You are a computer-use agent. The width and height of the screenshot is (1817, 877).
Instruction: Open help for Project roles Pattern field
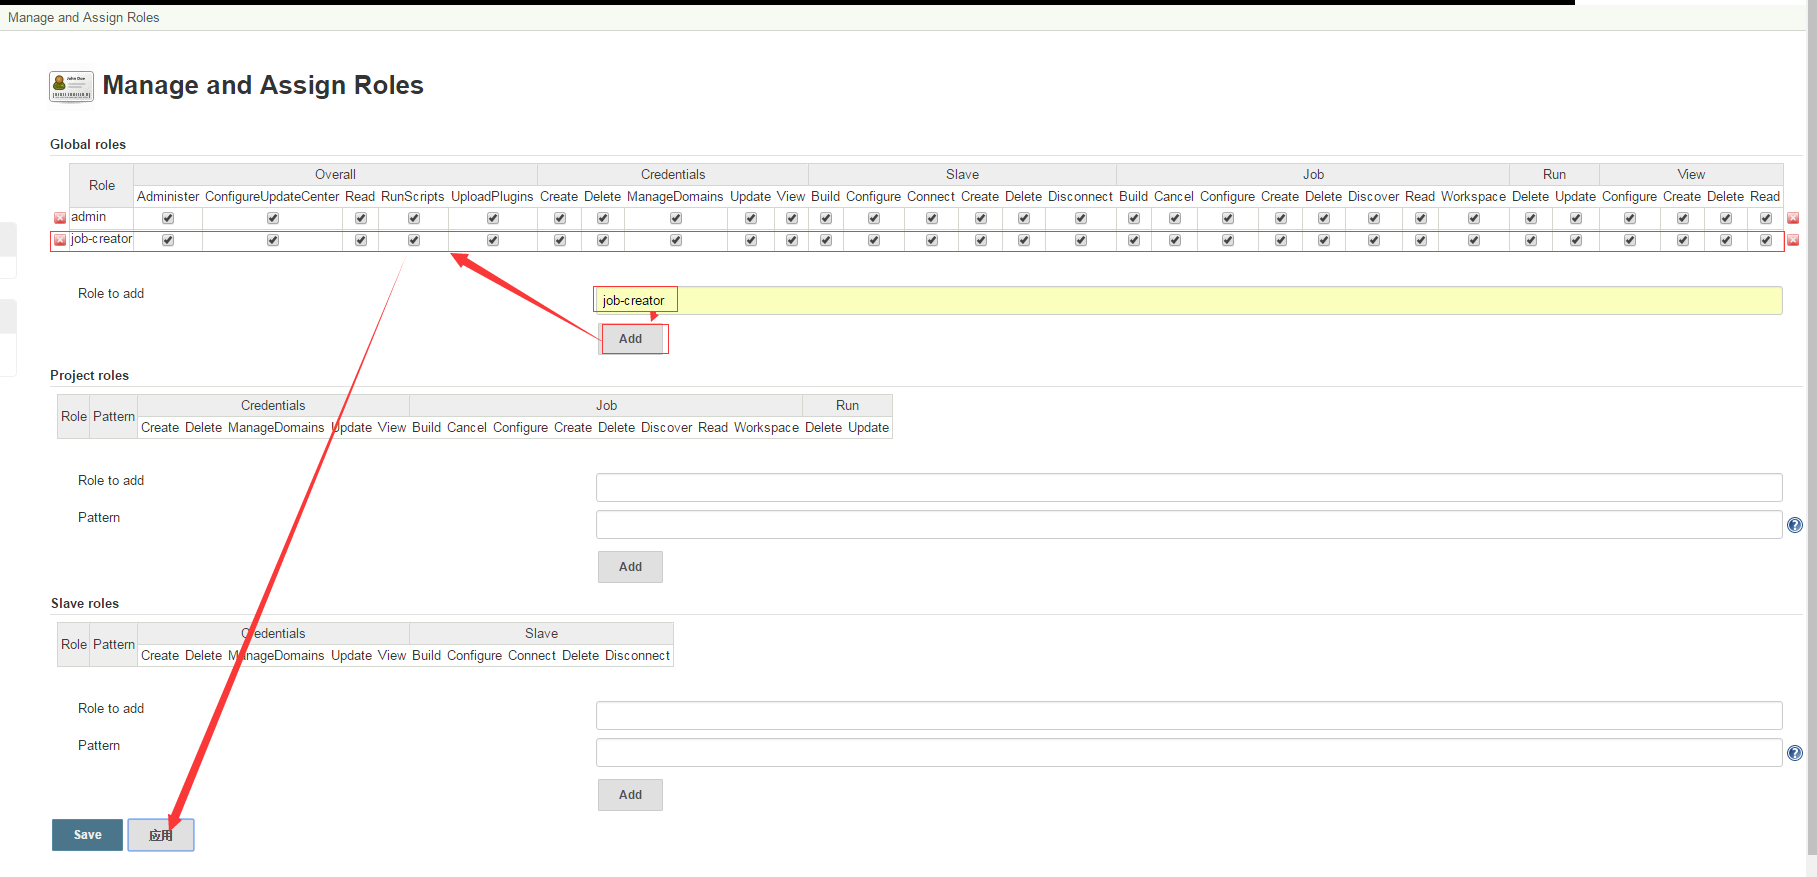point(1795,525)
